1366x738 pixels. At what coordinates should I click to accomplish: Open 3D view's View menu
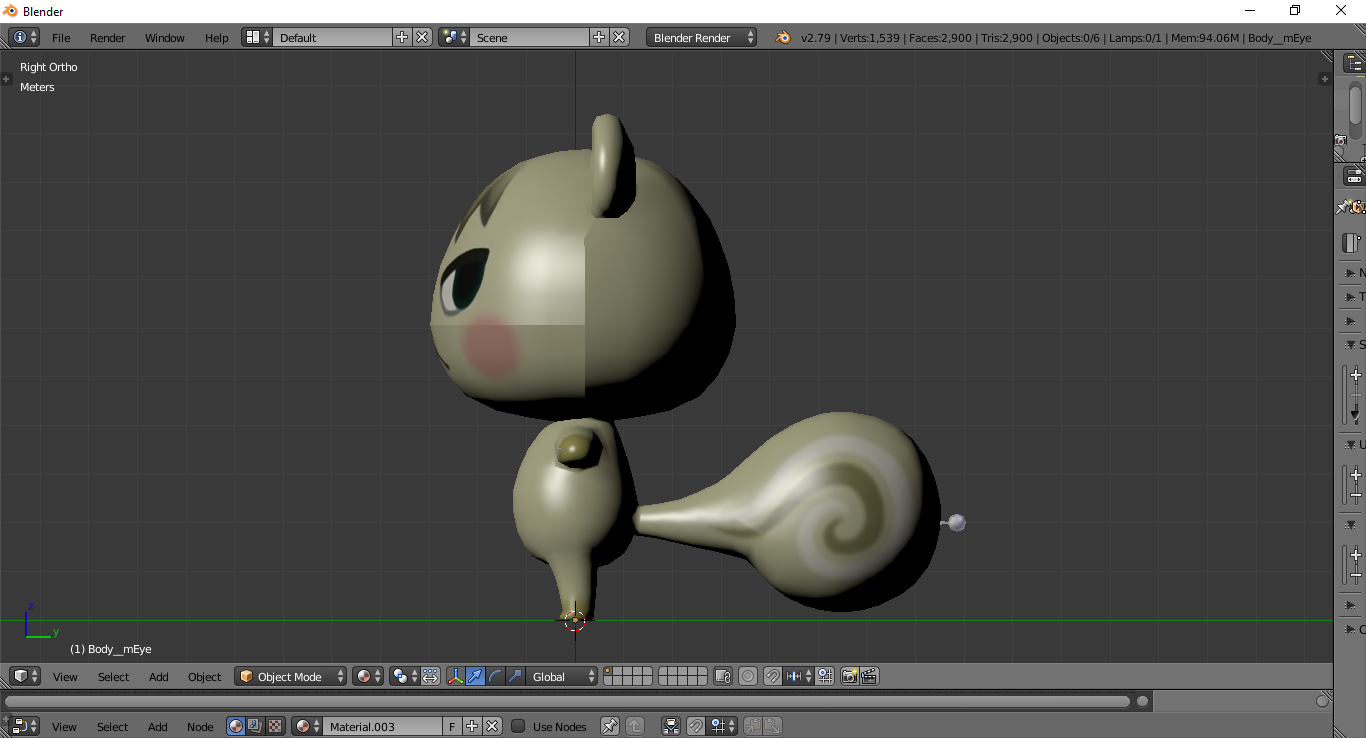[x=65, y=677]
